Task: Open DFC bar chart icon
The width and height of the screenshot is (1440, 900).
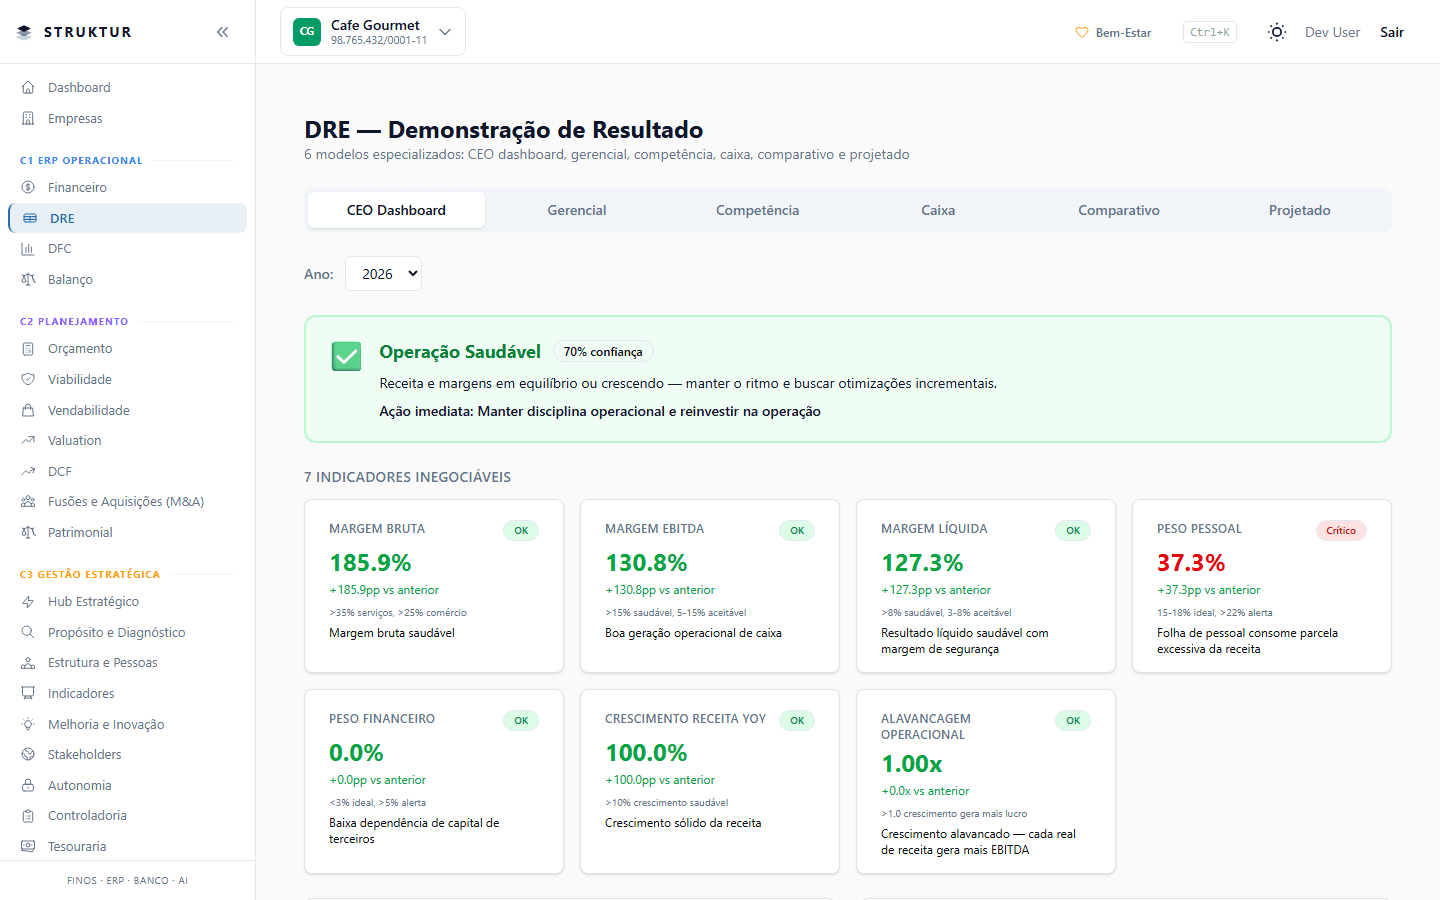Action: tap(28, 248)
